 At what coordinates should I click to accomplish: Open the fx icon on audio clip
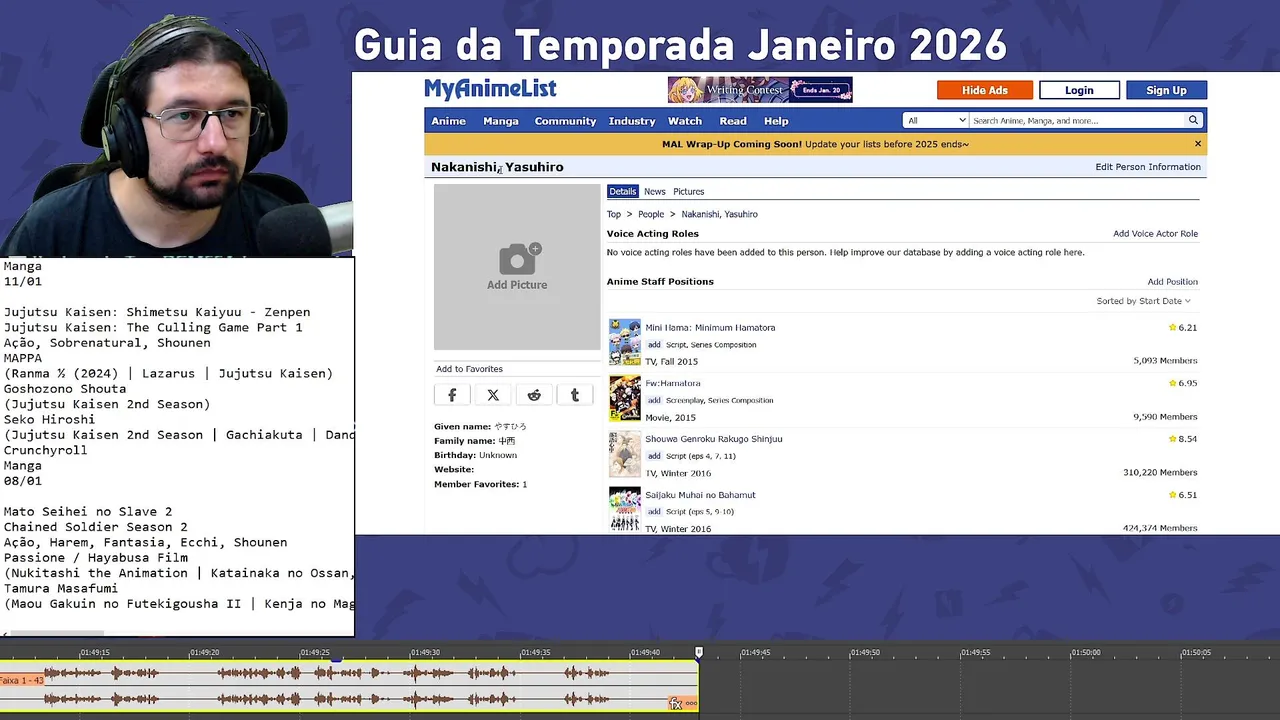pos(676,704)
